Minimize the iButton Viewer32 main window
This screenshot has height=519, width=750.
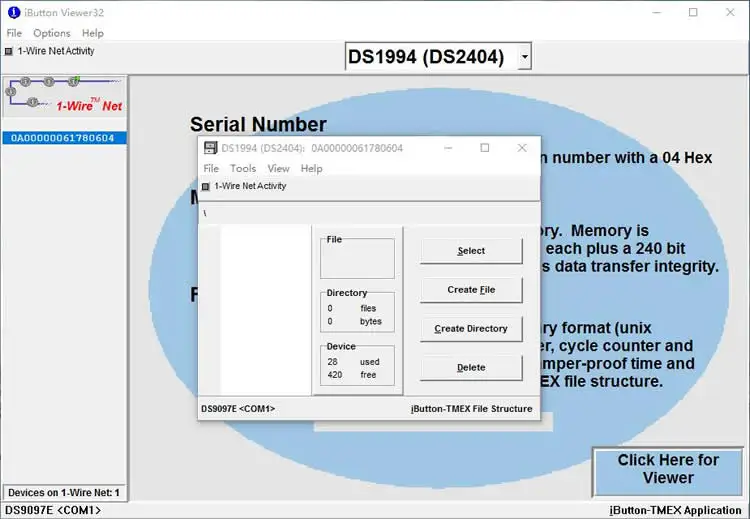point(657,12)
